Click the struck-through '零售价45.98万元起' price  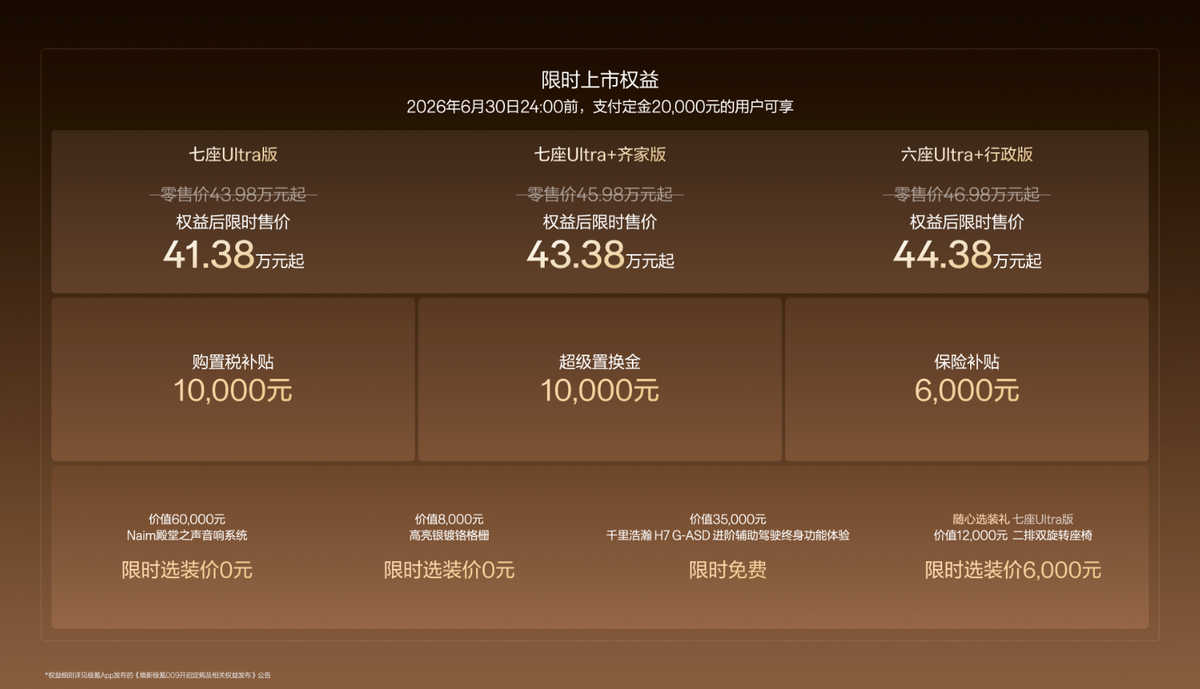[x=600, y=194]
